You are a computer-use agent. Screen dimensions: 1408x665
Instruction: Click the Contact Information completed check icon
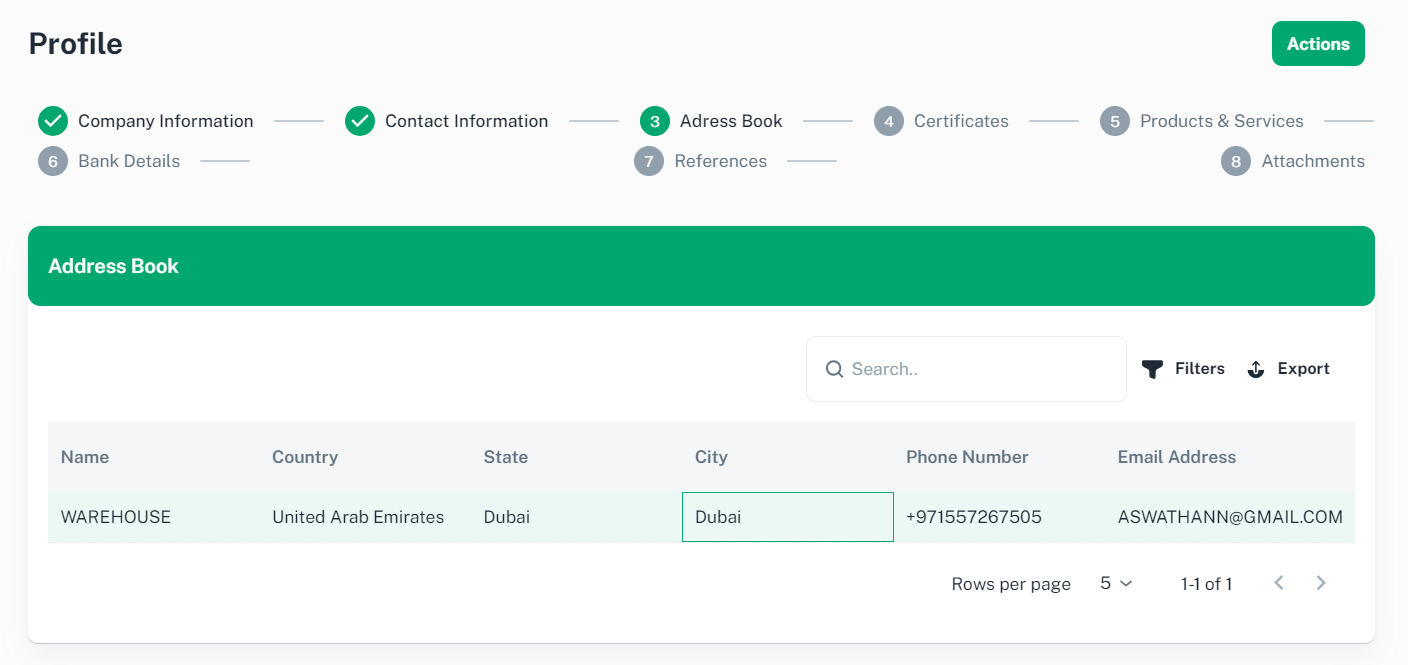[359, 121]
